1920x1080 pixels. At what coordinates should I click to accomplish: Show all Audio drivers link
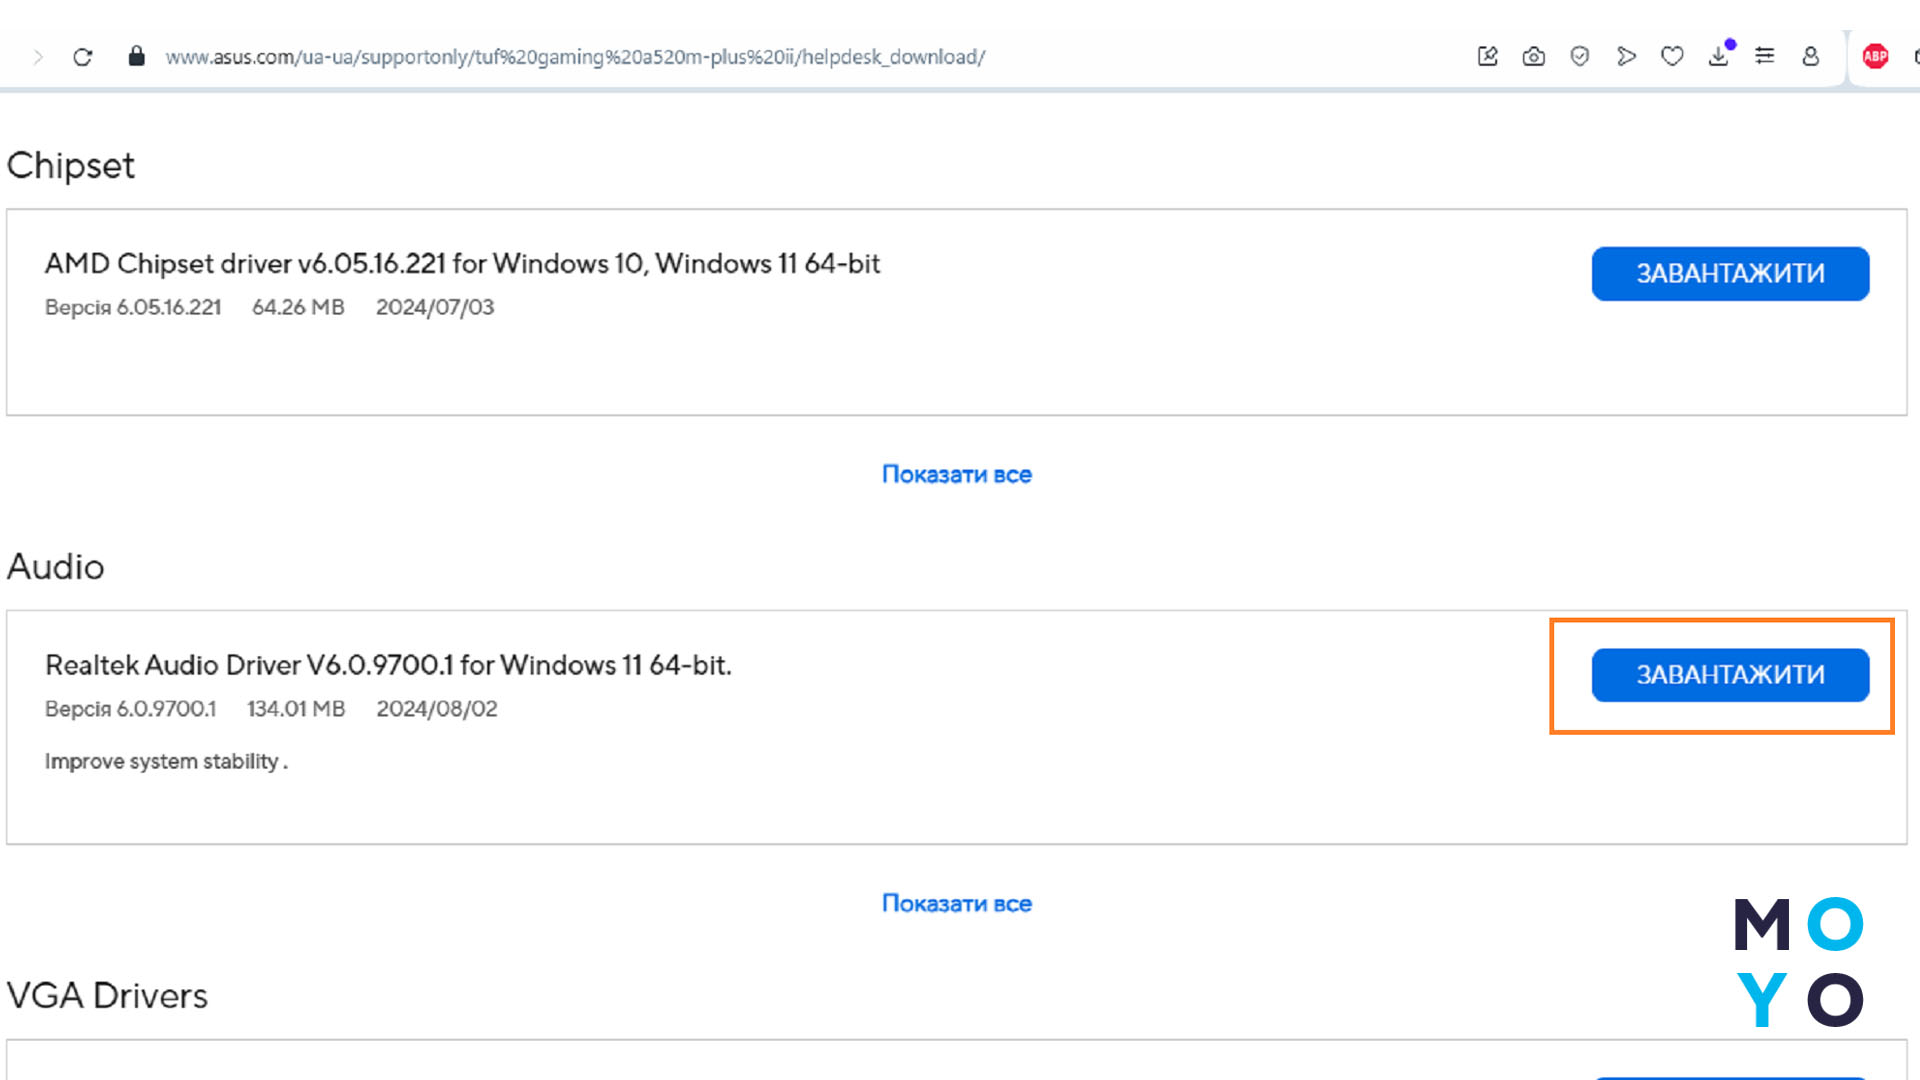(956, 903)
